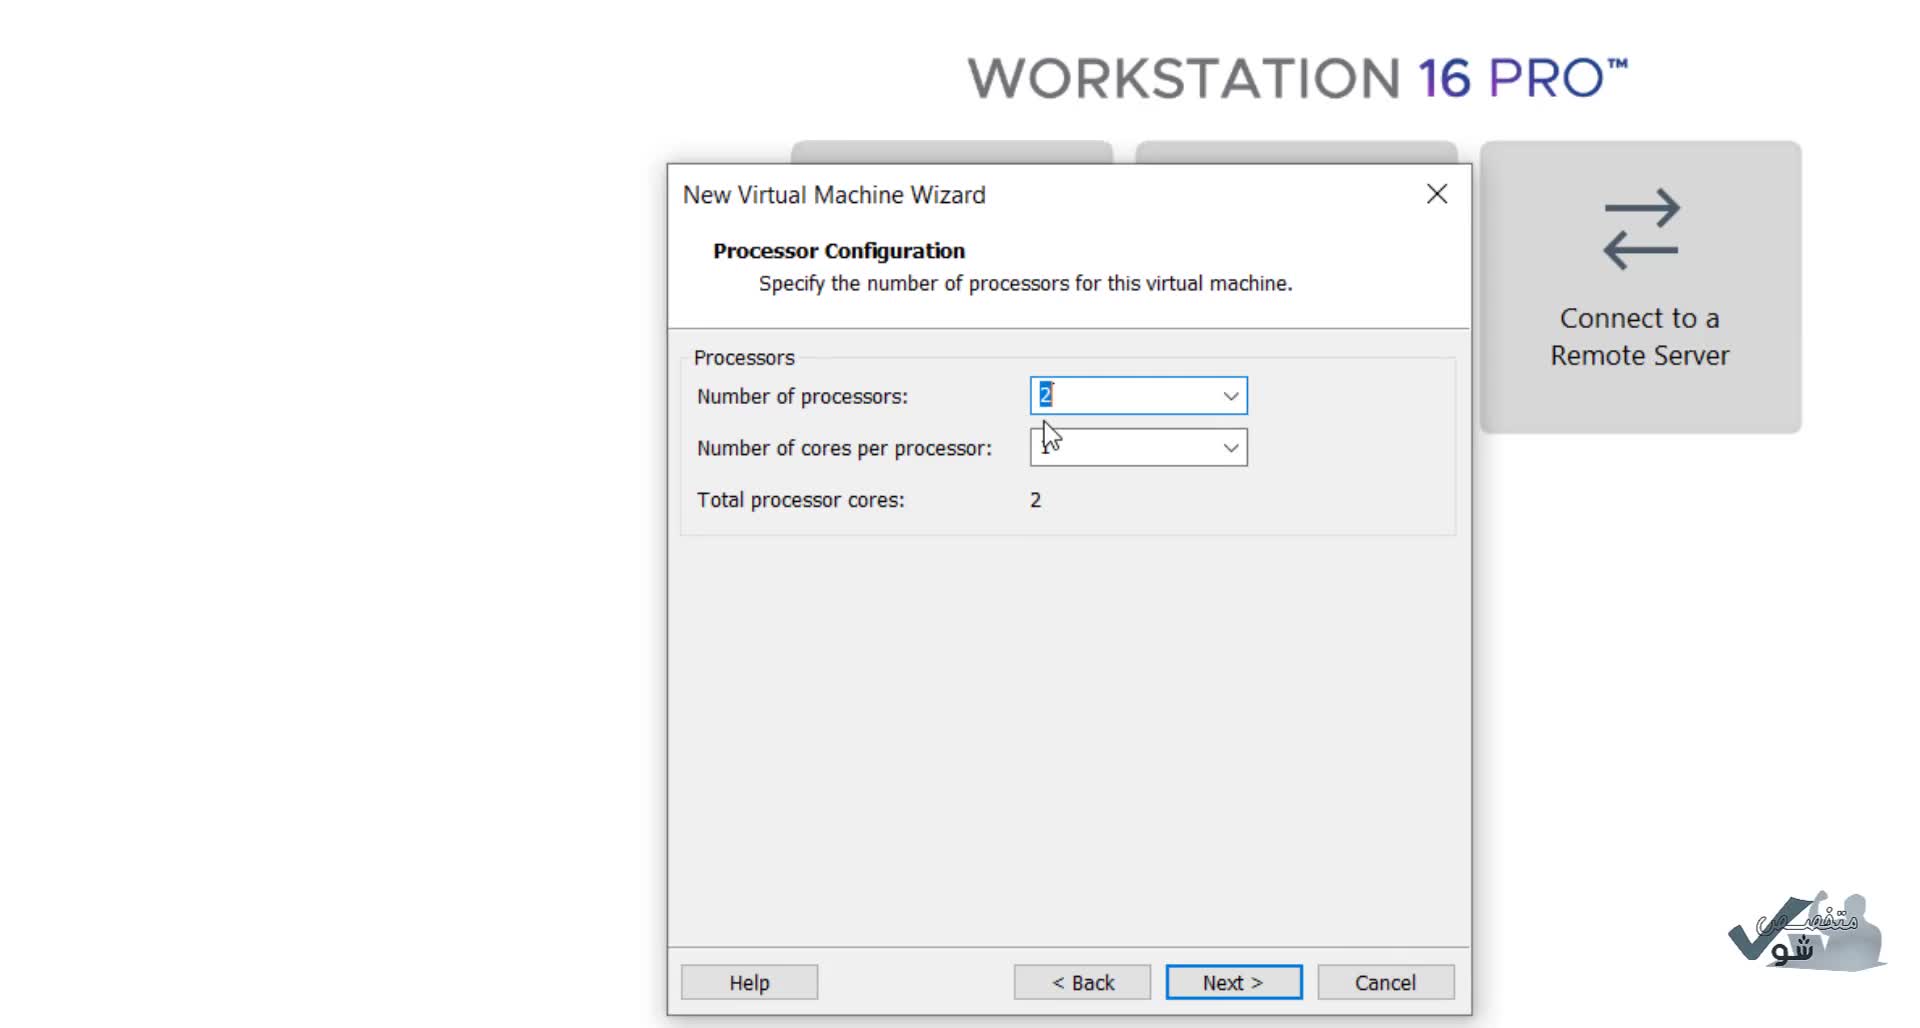Click the Processor Configuration heading

coord(838,251)
